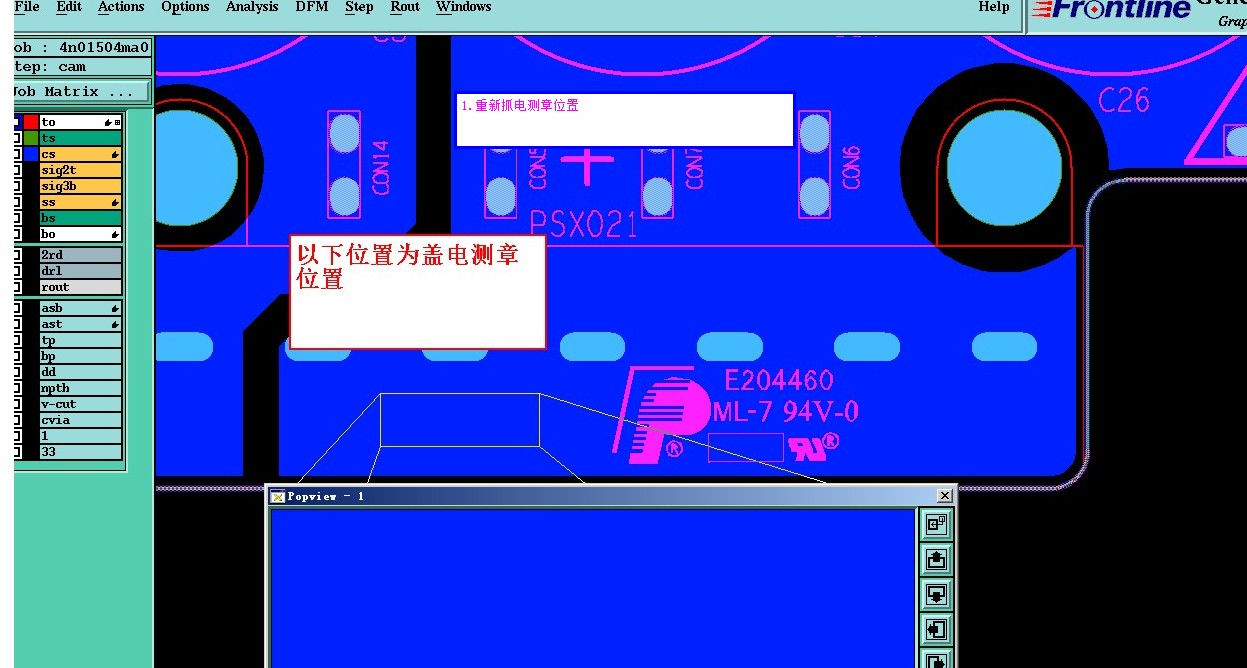Image resolution: width=1247 pixels, height=668 pixels.
Task: Select the v-cut layer name
Action: [80, 404]
